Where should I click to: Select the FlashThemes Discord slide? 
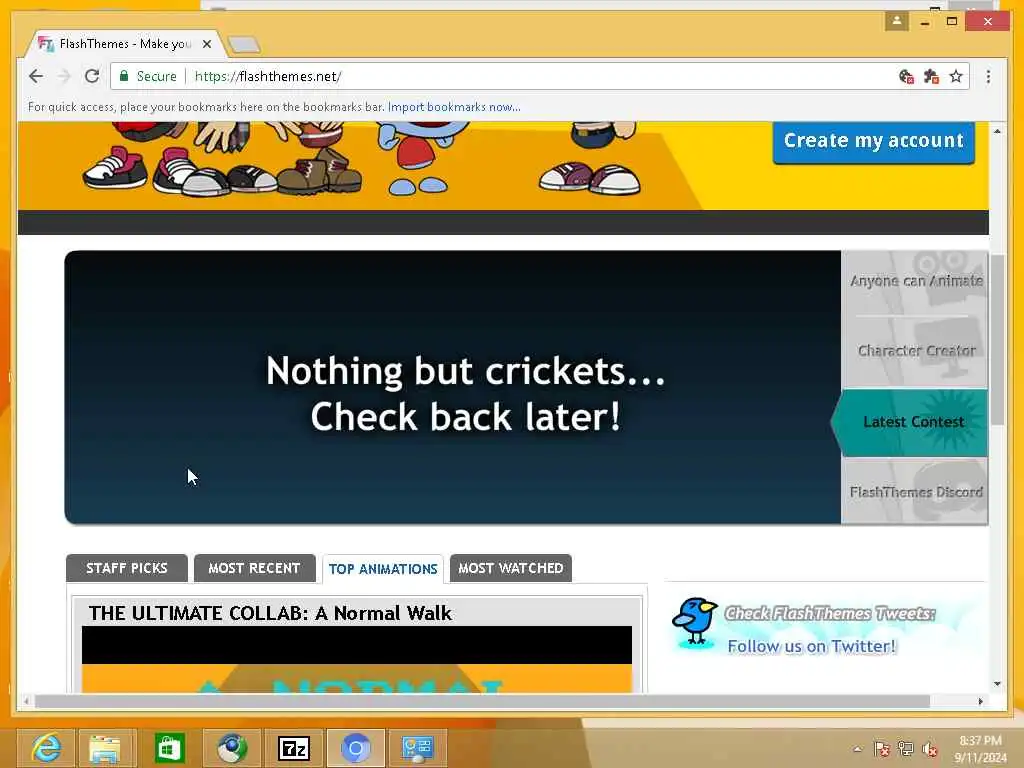914,491
